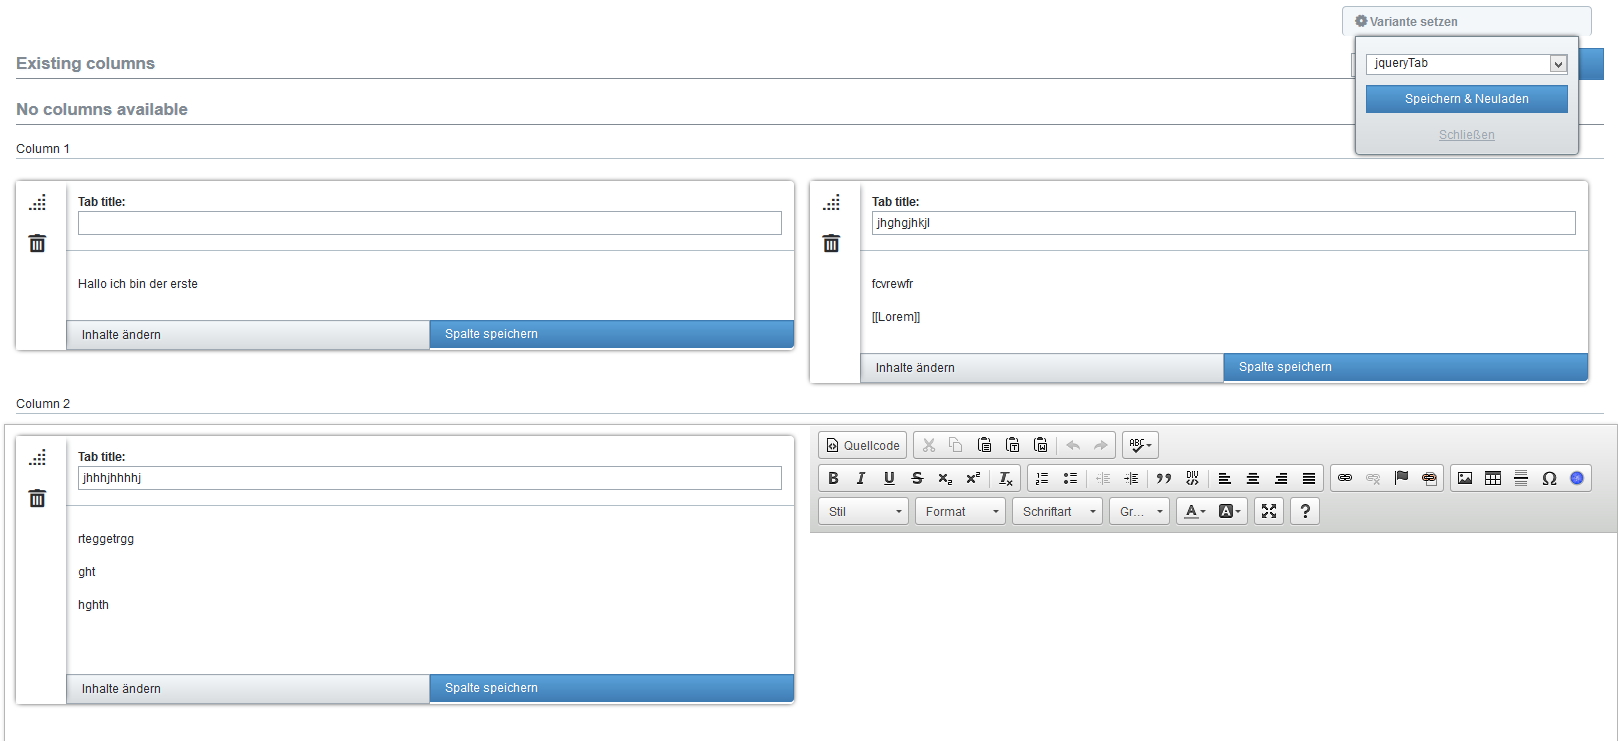Insert a numbered list

coord(1042,478)
